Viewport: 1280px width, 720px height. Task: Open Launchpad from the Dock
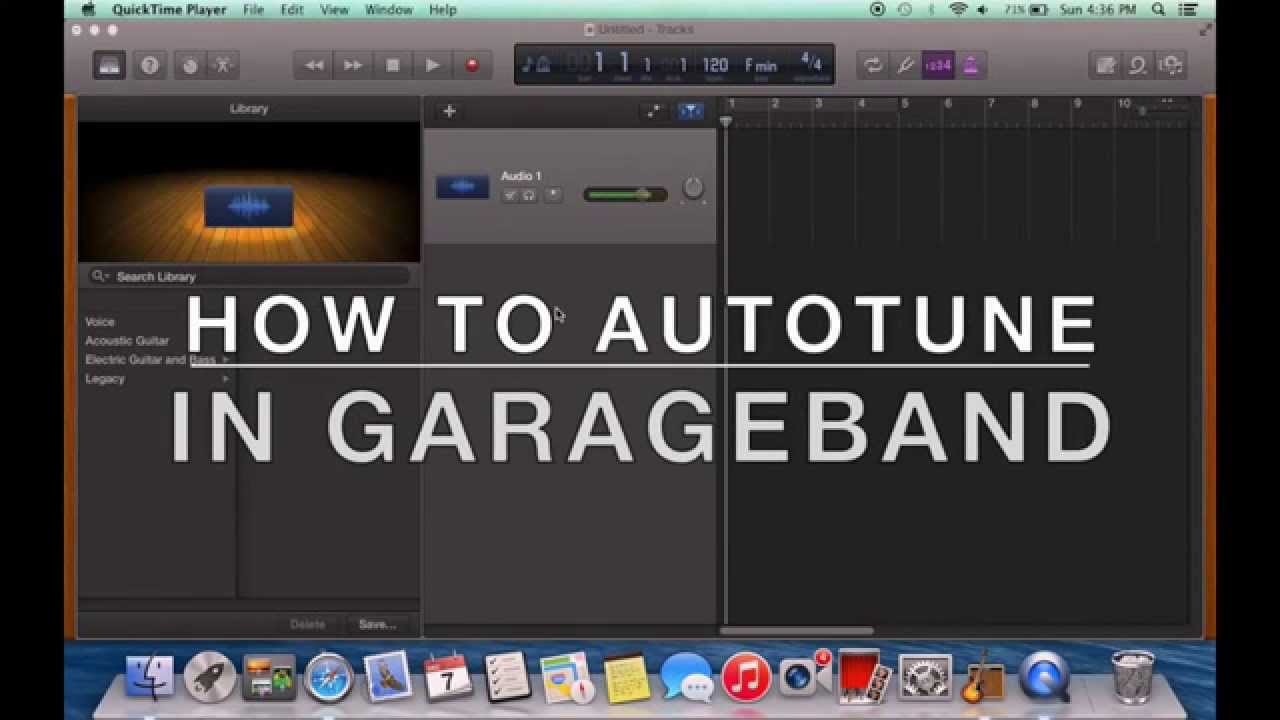[x=209, y=677]
